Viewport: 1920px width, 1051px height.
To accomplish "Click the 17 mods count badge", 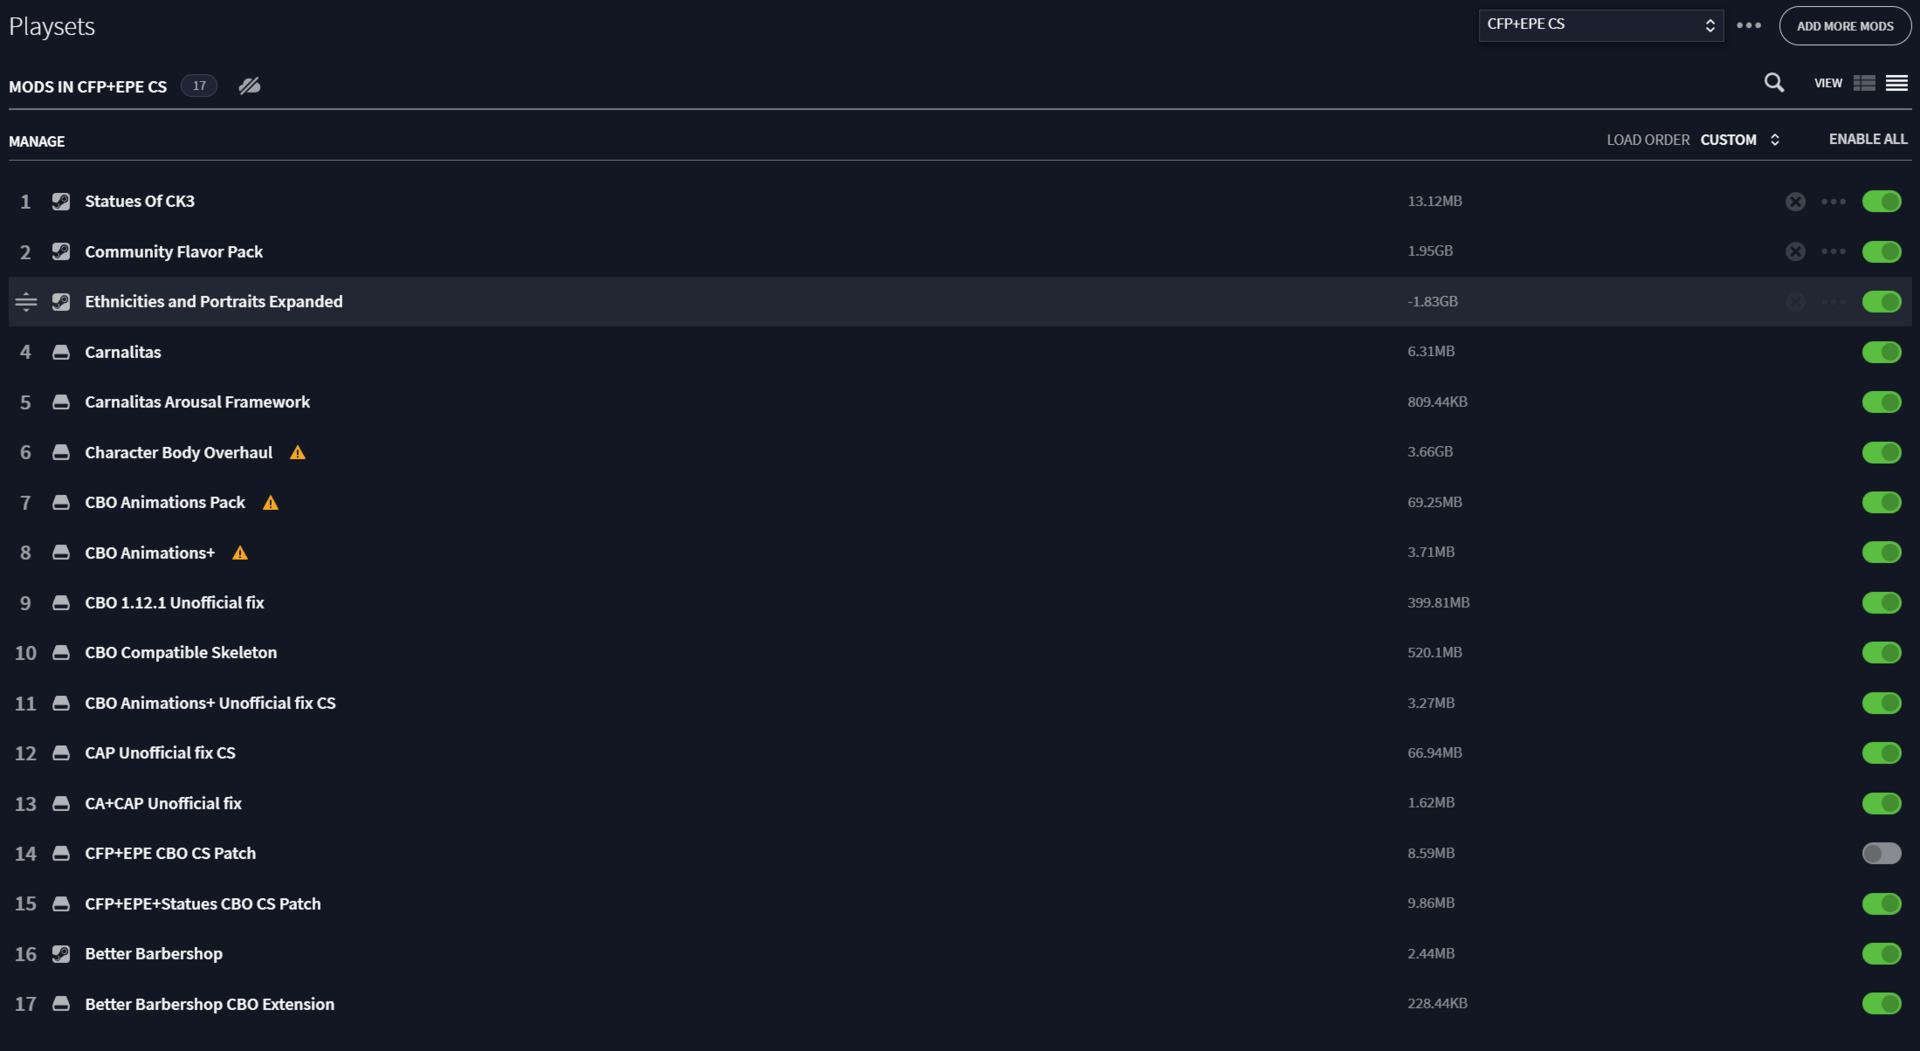I will (199, 86).
